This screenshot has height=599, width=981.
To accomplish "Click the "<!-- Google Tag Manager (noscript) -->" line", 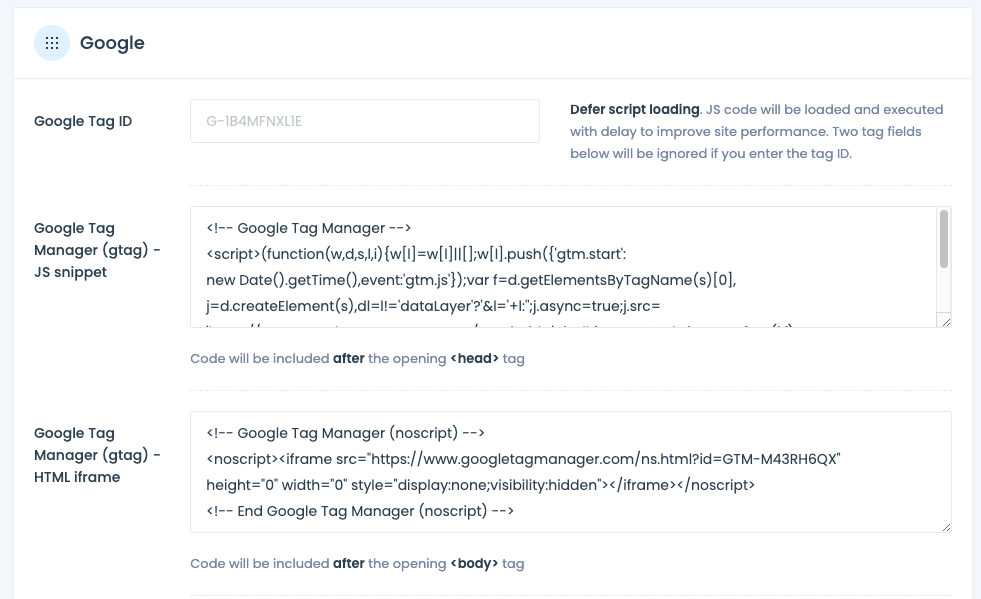I will point(345,433).
